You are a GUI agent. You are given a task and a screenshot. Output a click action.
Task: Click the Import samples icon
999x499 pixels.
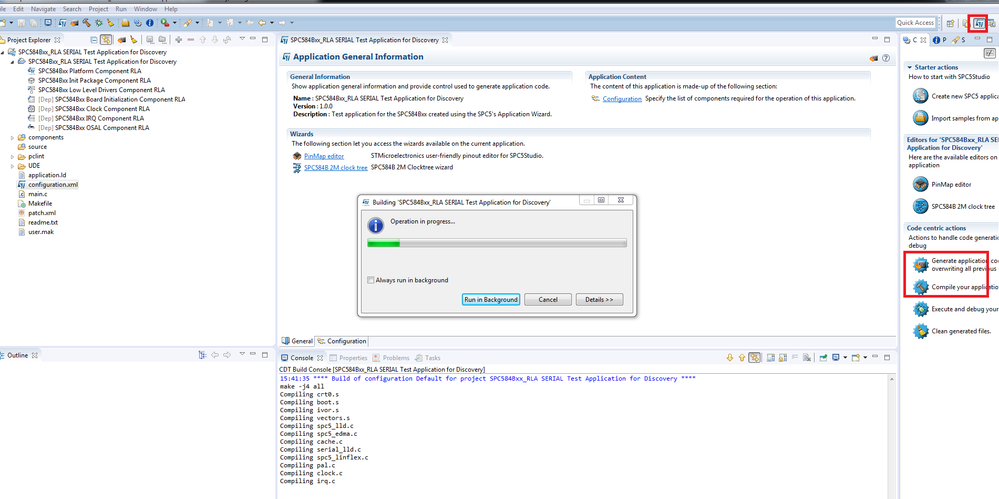[x=920, y=118]
